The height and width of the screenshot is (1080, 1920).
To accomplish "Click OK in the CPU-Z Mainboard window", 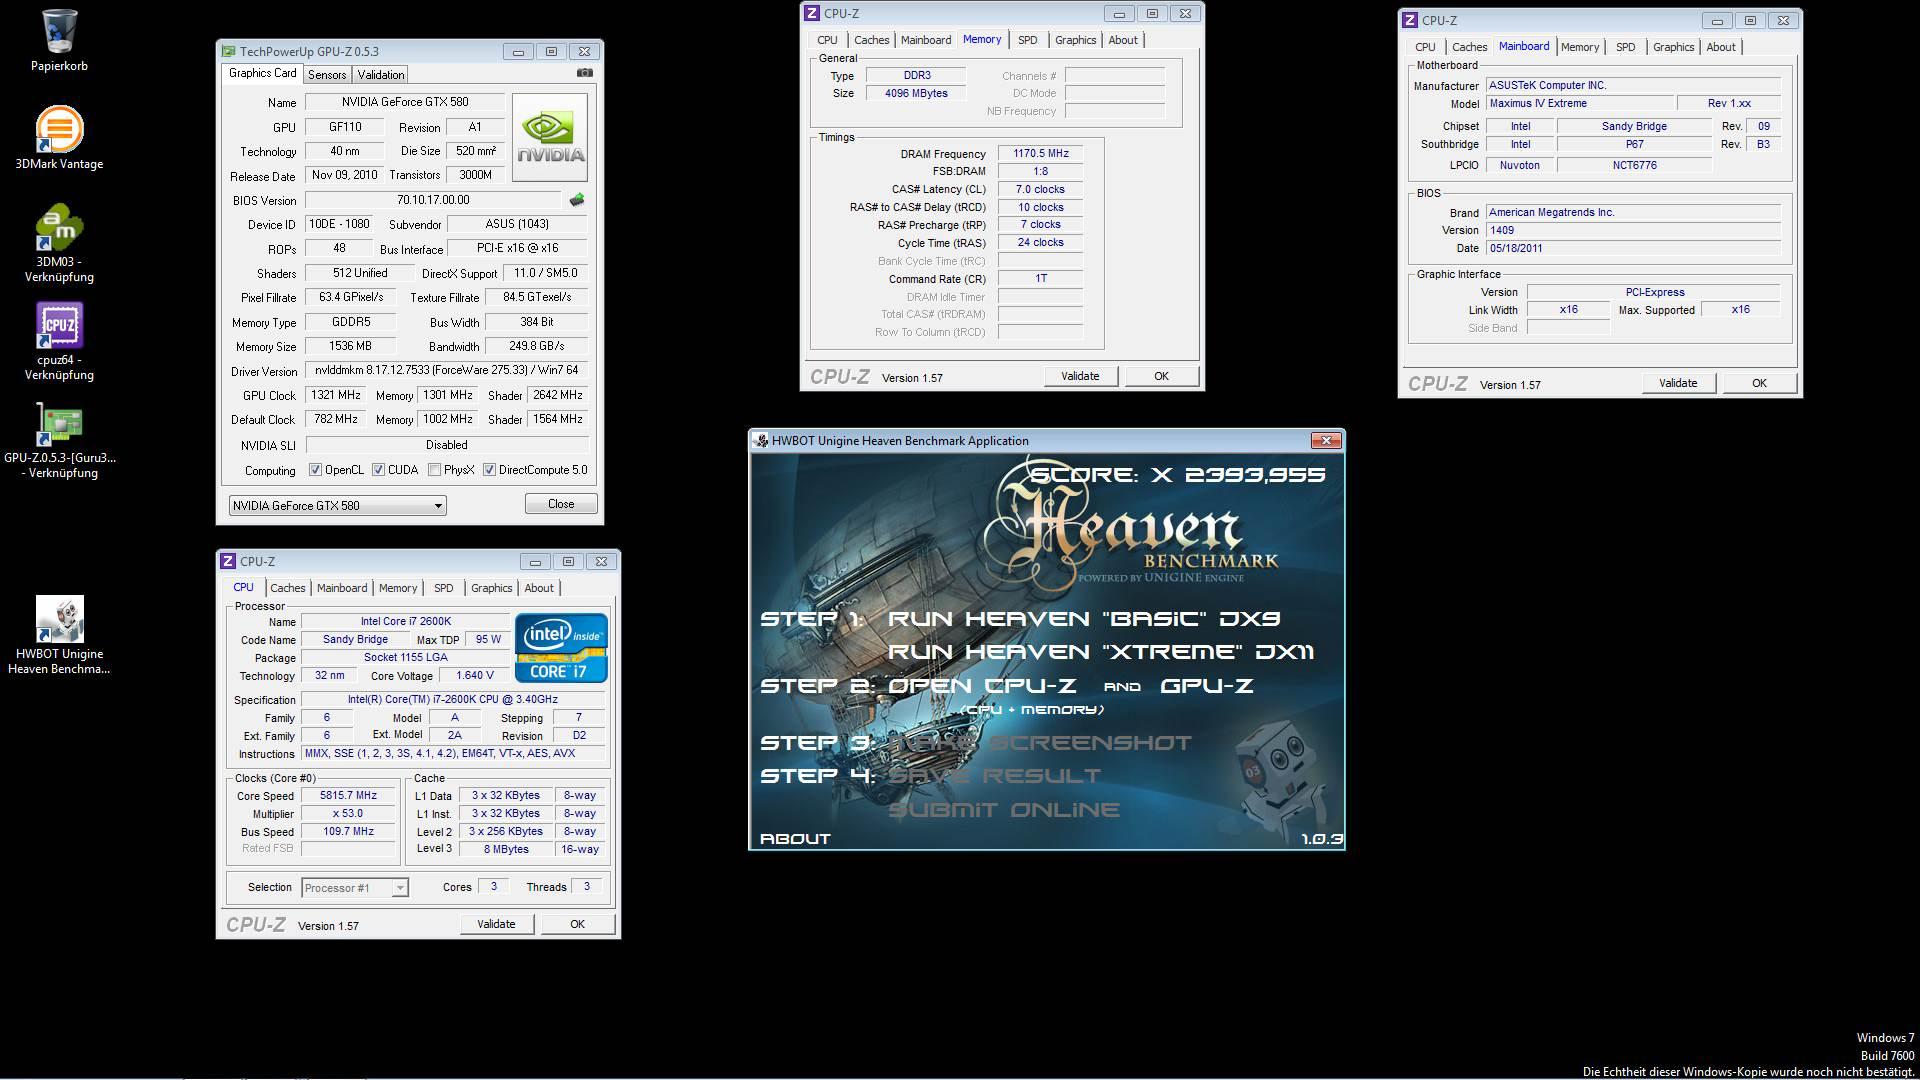I will pos(1759,383).
